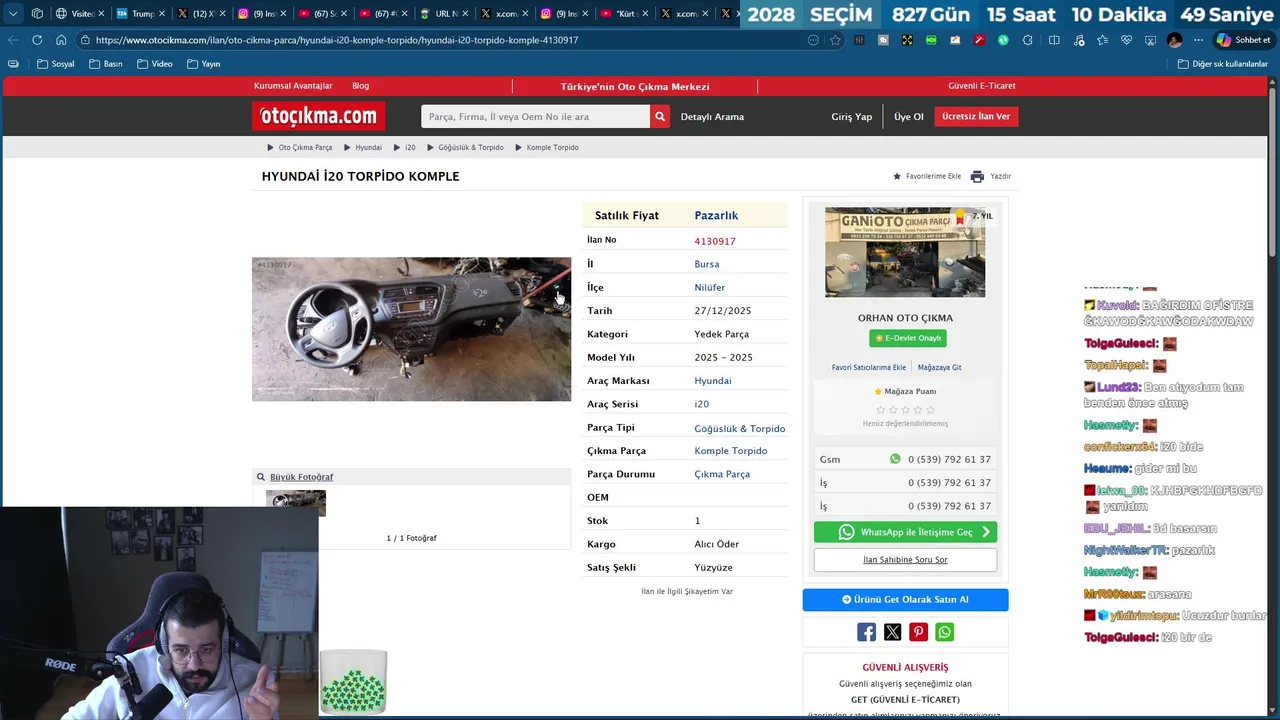
Task: Open workspaces icon beside tab list
Action: pyautogui.click(x=37, y=14)
